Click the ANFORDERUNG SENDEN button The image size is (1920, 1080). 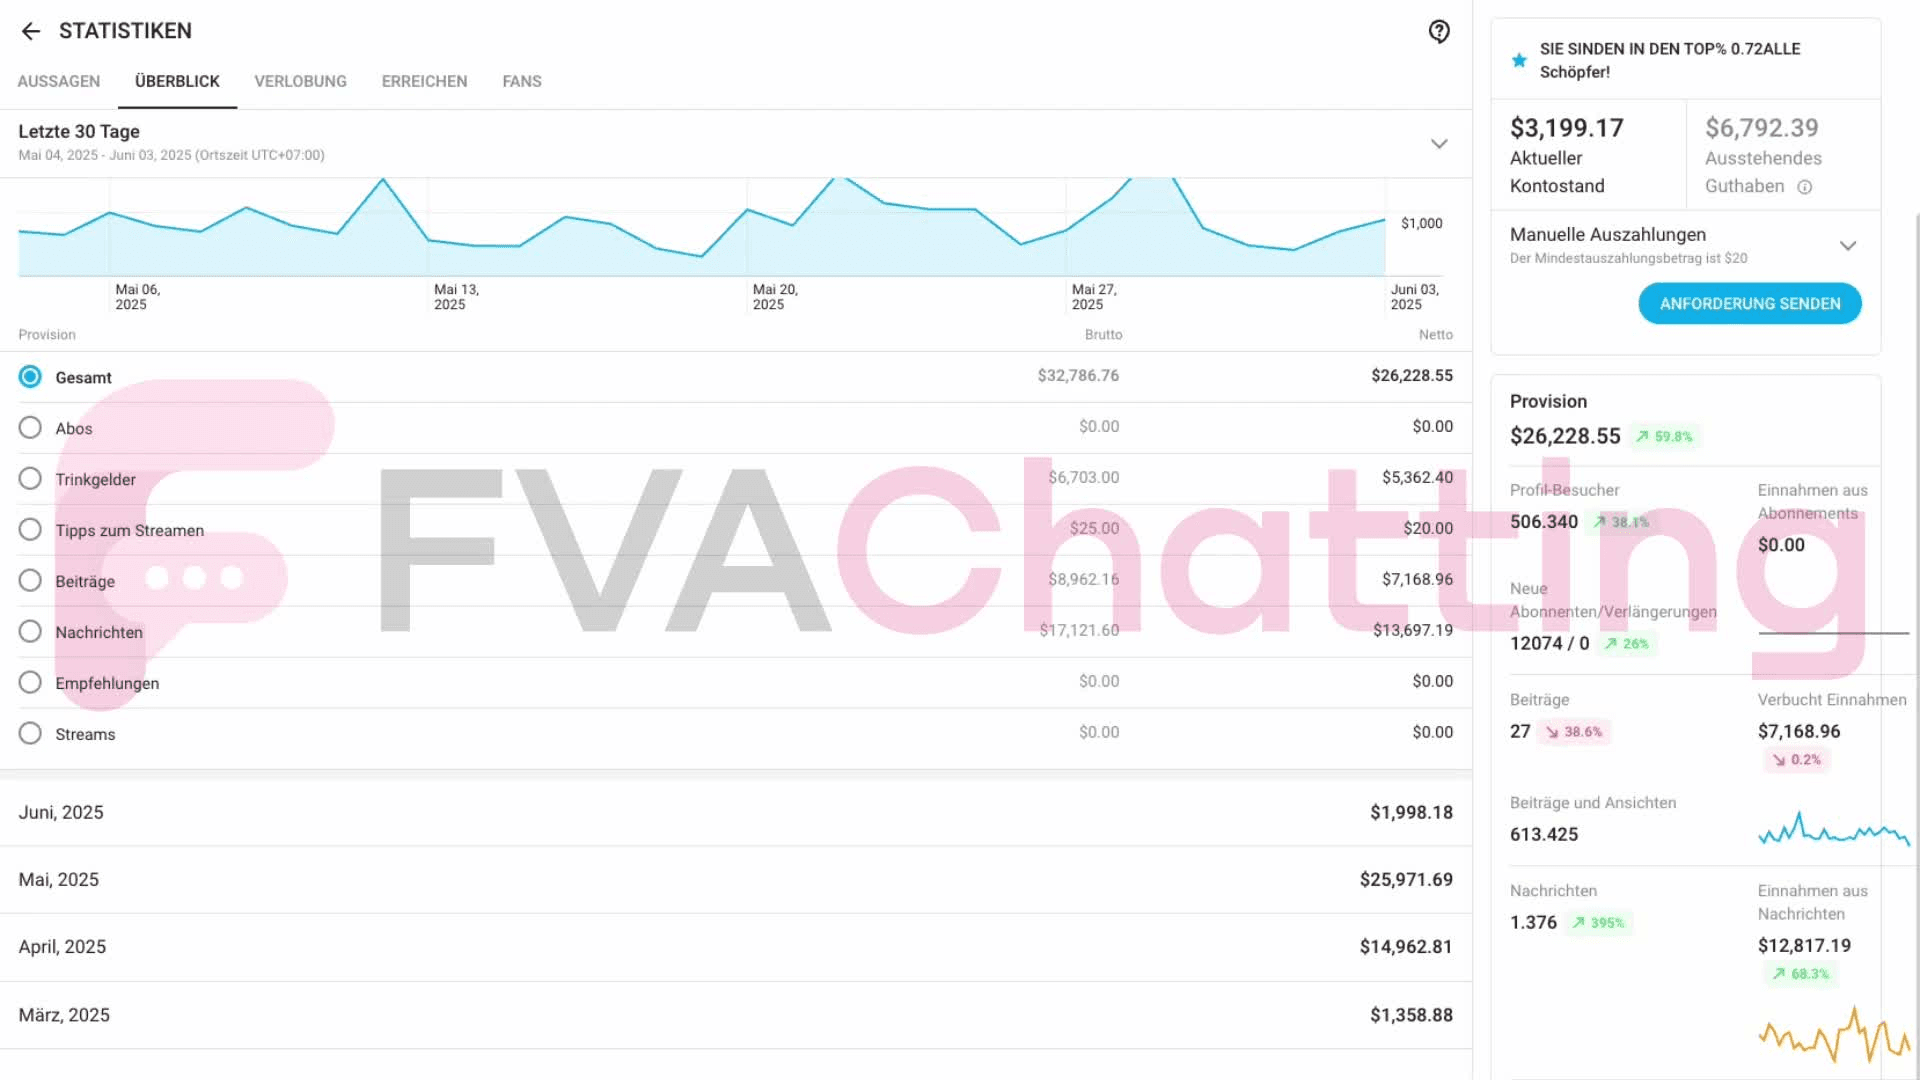[1749, 303]
